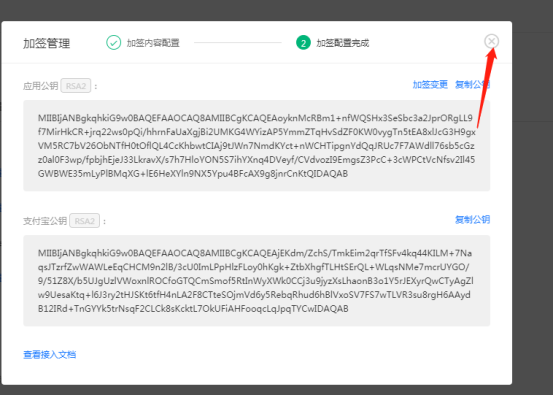This screenshot has width=554, height=395.
Task: Select the 加签配置完成 step label
Action: (342, 43)
